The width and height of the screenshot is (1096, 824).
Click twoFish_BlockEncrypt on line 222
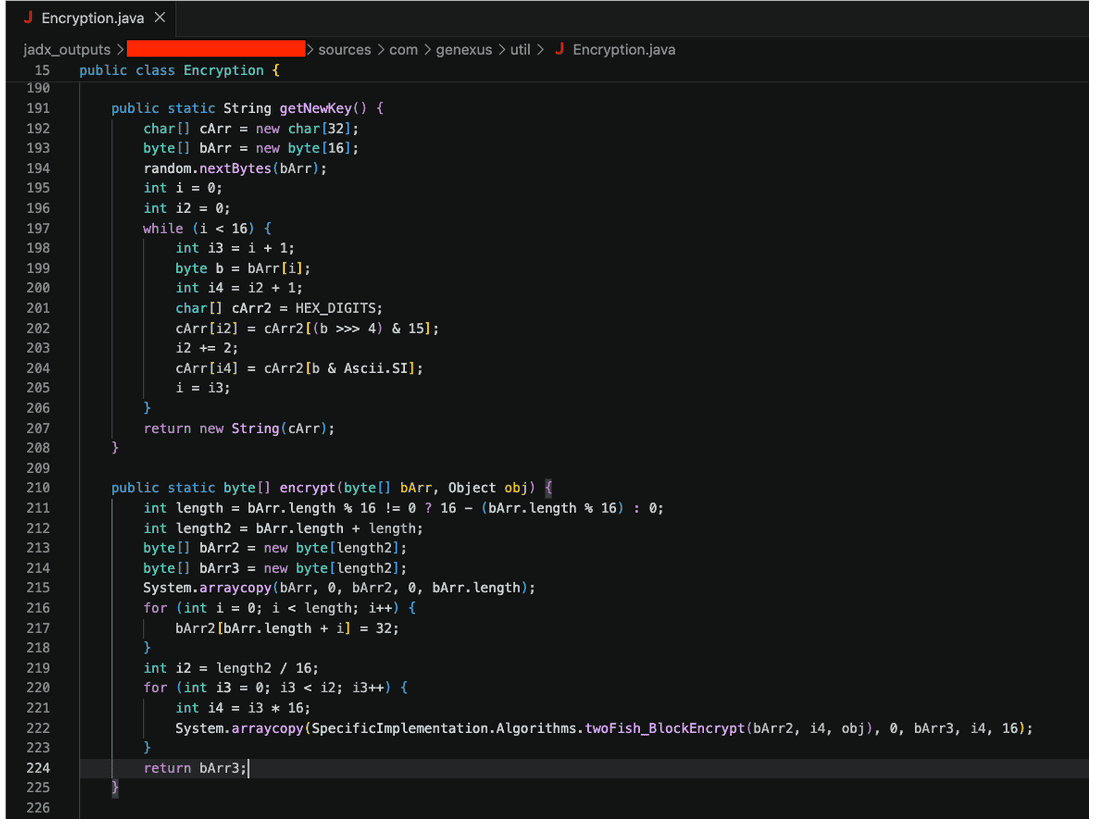click(x=665, y=728)
